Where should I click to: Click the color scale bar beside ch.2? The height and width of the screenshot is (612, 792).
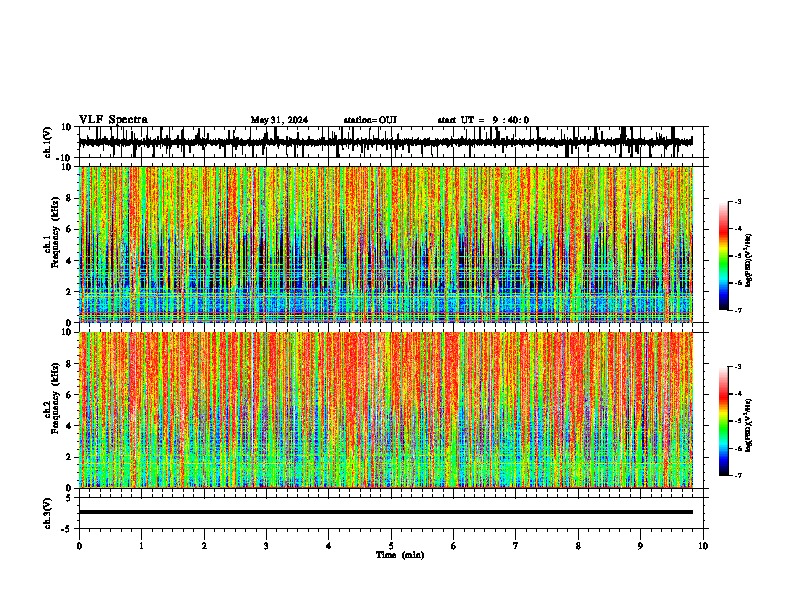tap(724, 421)
